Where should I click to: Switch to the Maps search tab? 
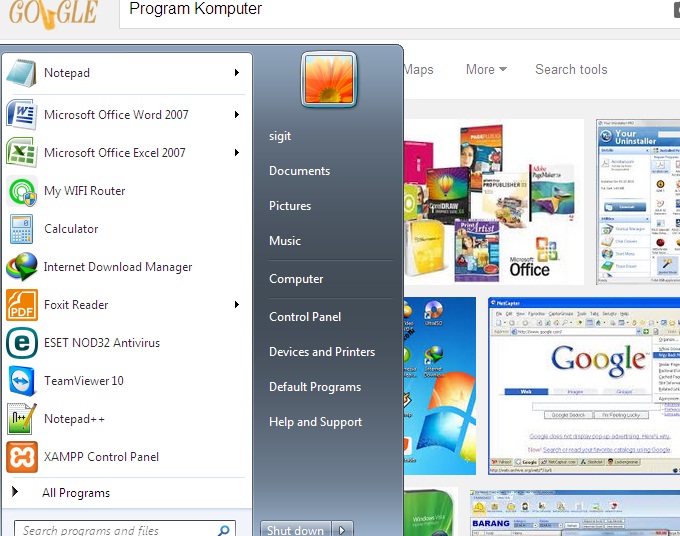click(418, 69)
